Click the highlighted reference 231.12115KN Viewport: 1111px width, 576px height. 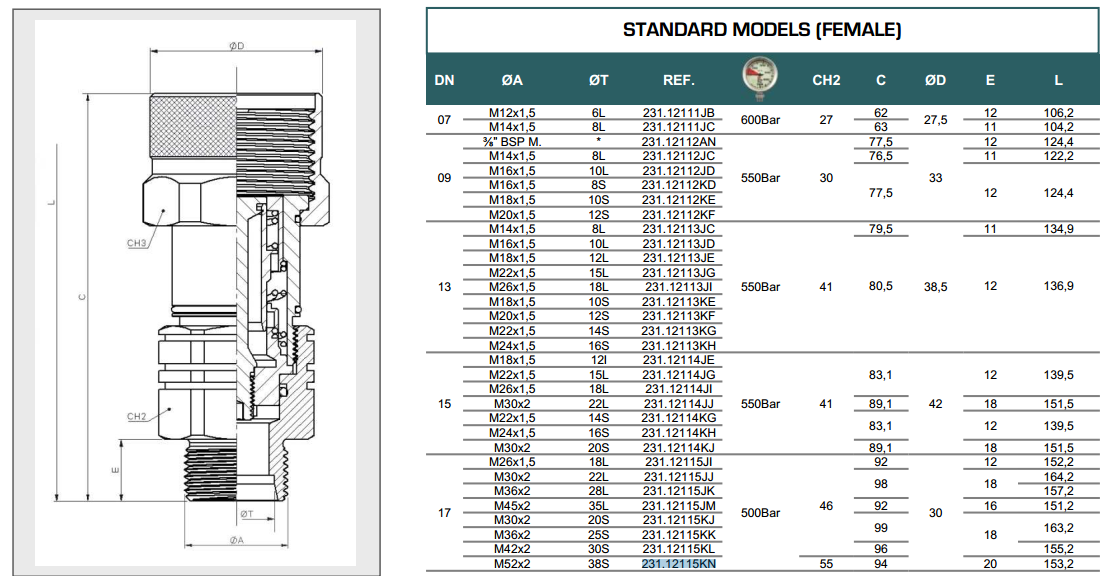pyautogui.click(x=679, y=564)
